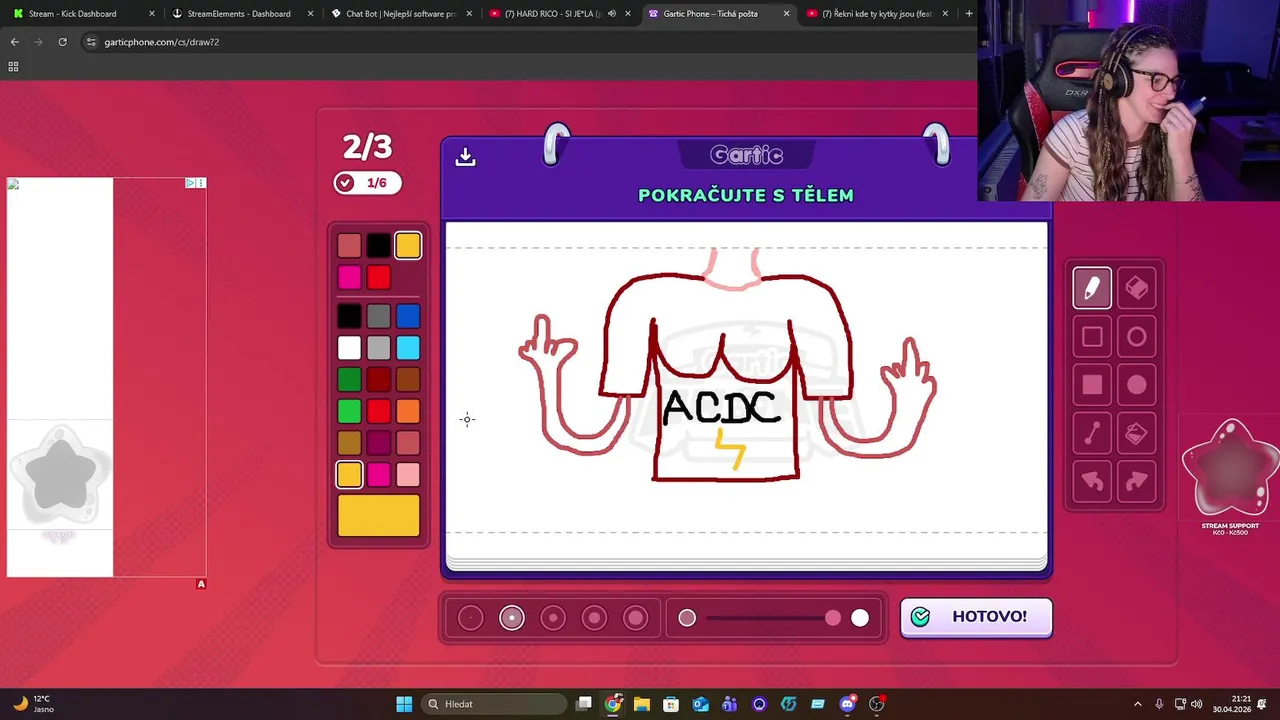1280x720 pixels.
Task: Pick orange from the main palette
Action: [408, 411]
